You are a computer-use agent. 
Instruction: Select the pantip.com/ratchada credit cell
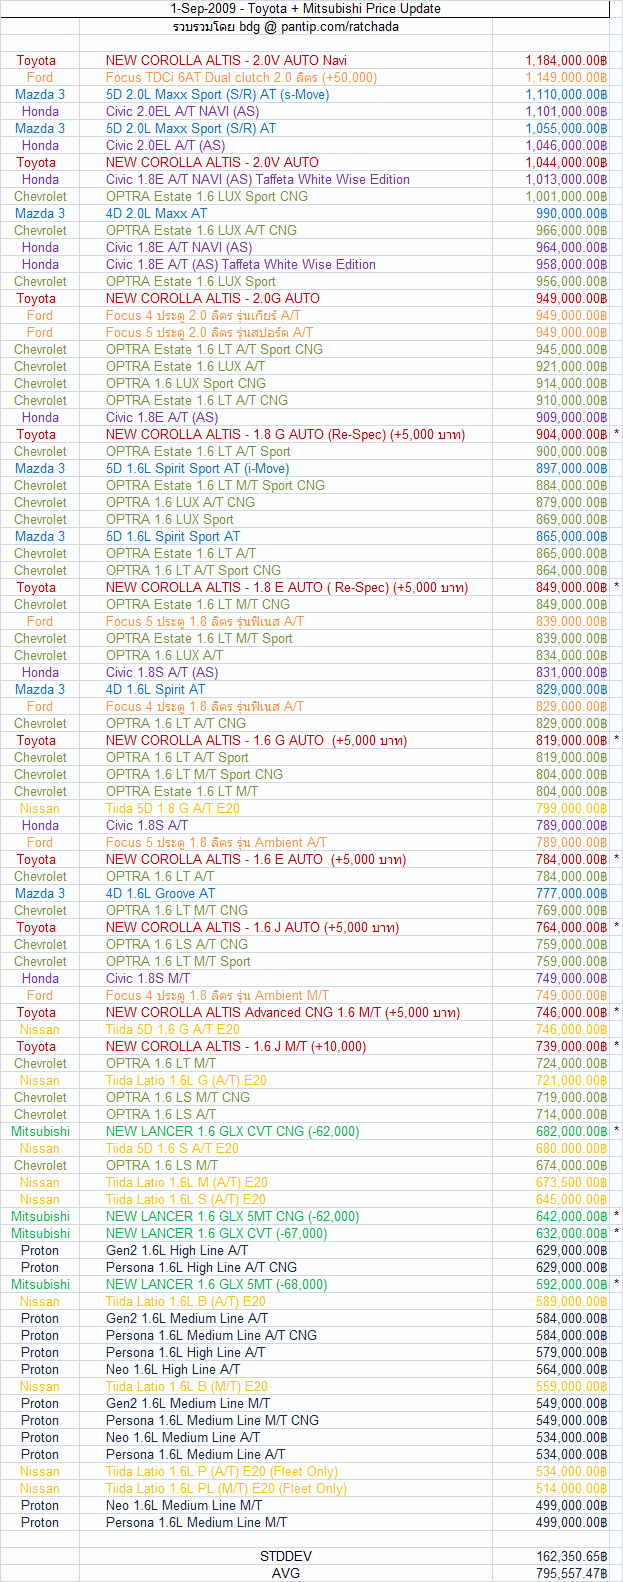click(x=285, y=27)
